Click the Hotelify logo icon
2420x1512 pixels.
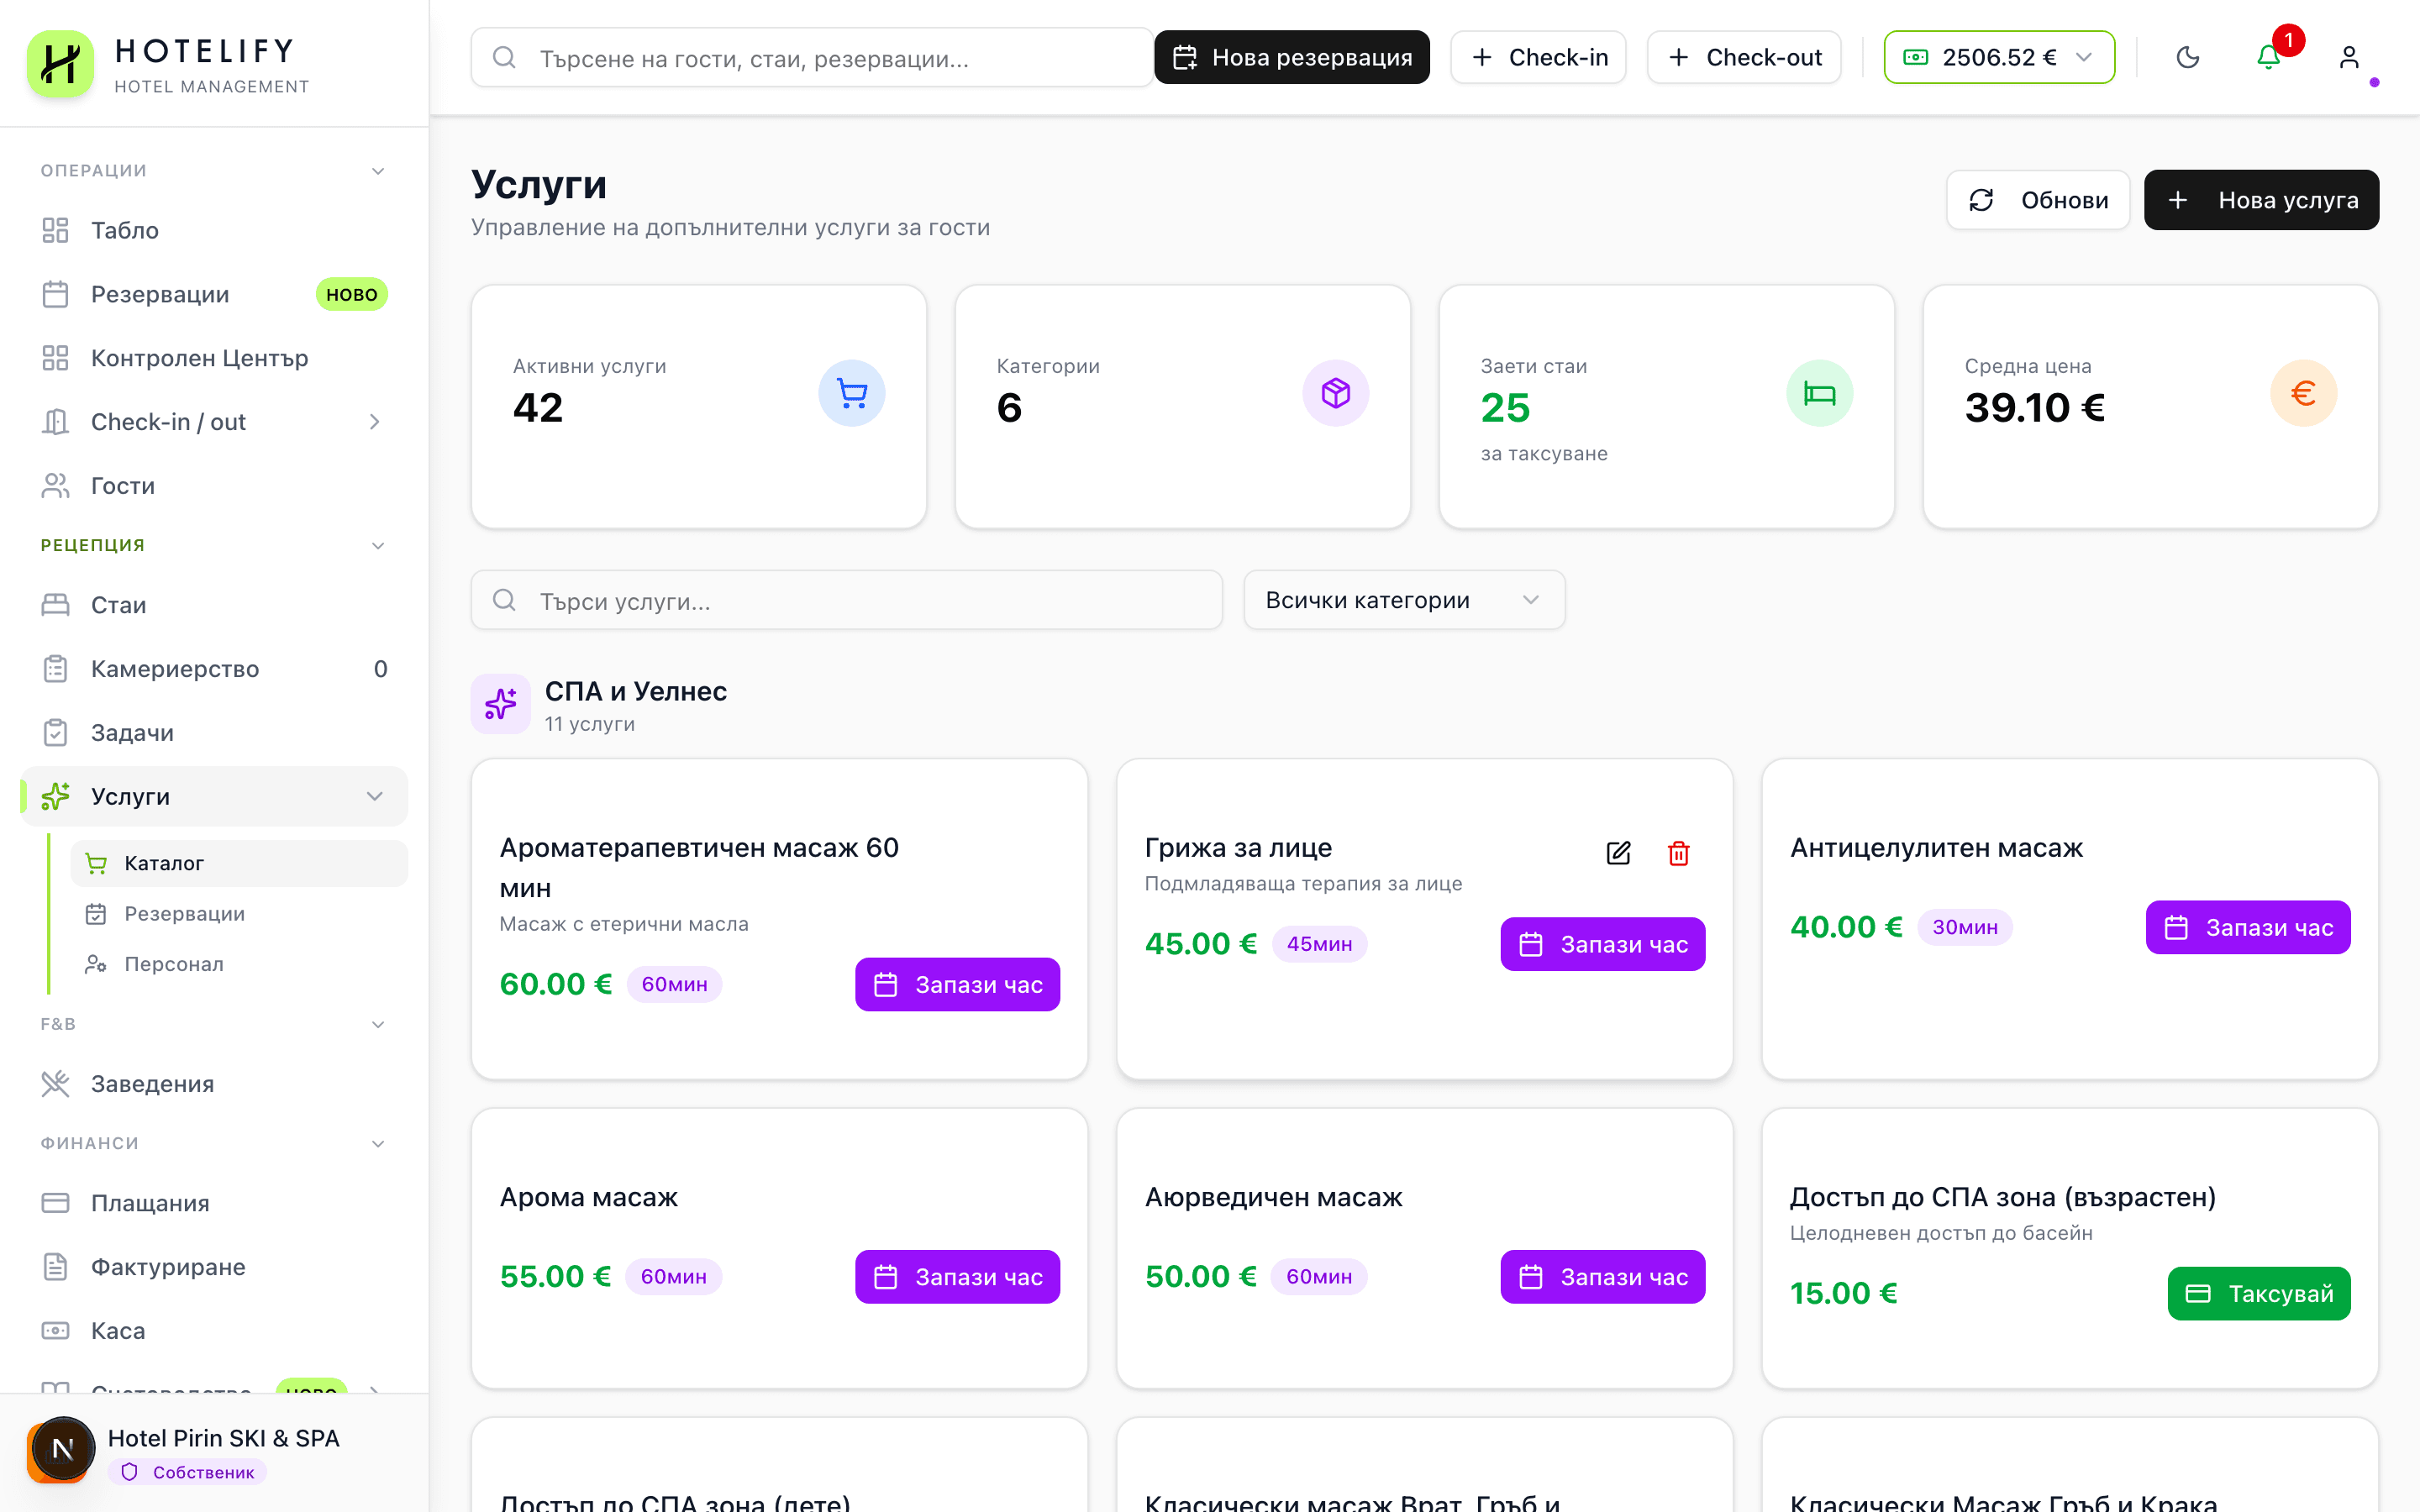point(60,63)
